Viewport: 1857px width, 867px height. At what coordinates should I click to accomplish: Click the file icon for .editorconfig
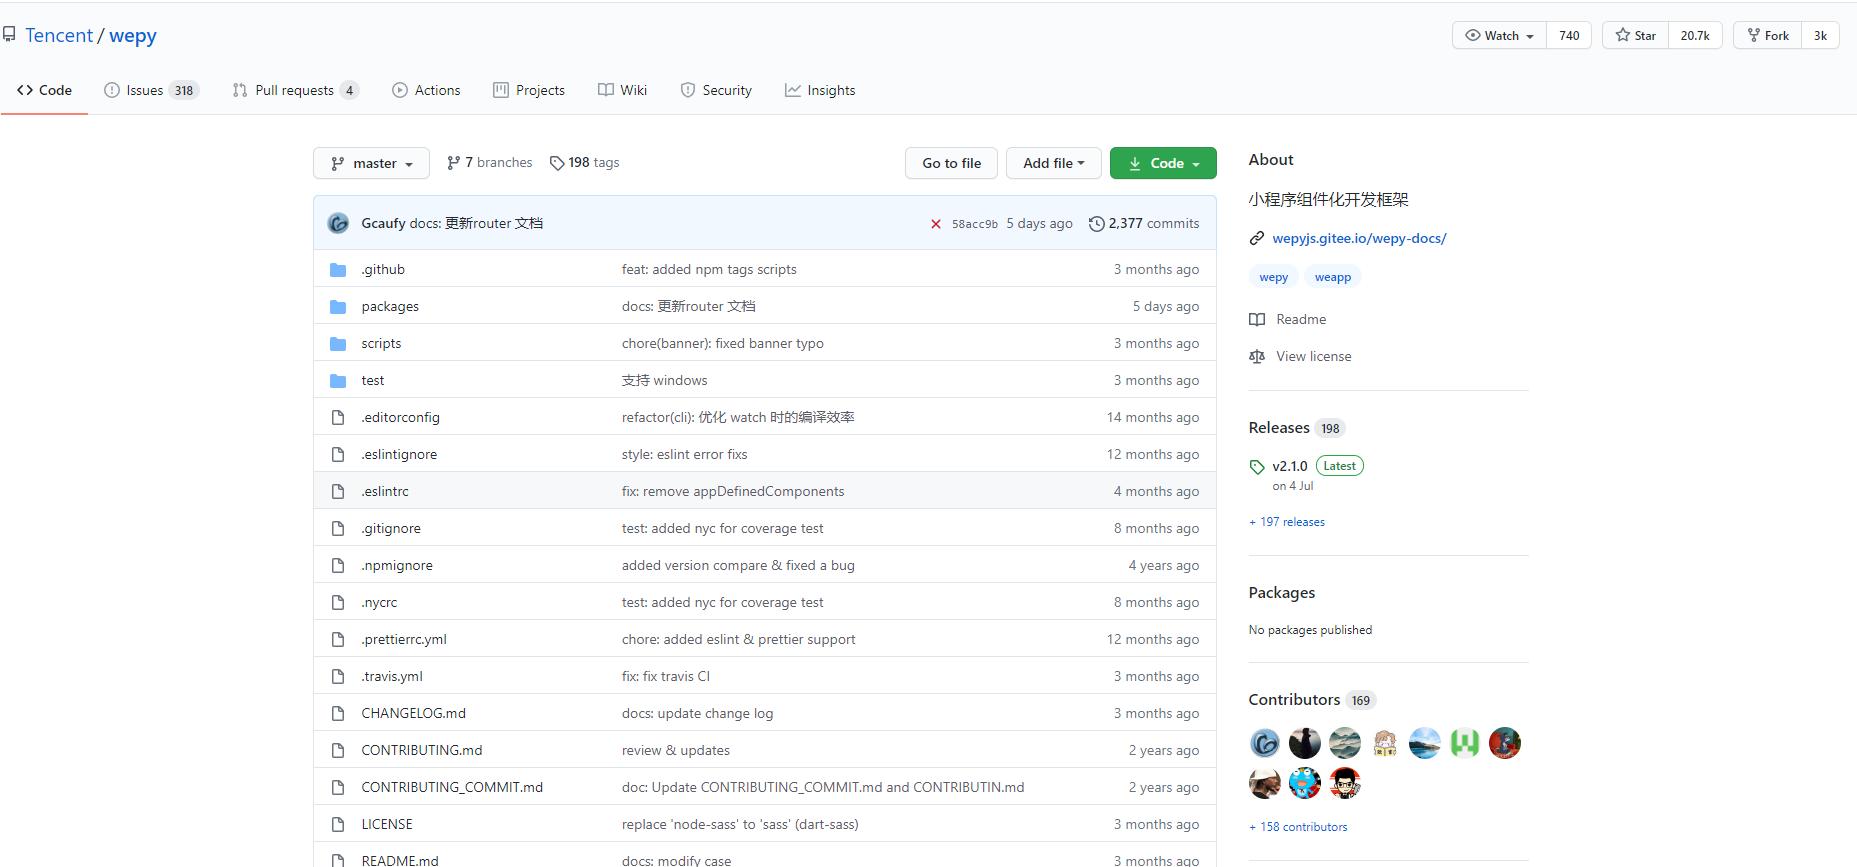click(338, 417)
